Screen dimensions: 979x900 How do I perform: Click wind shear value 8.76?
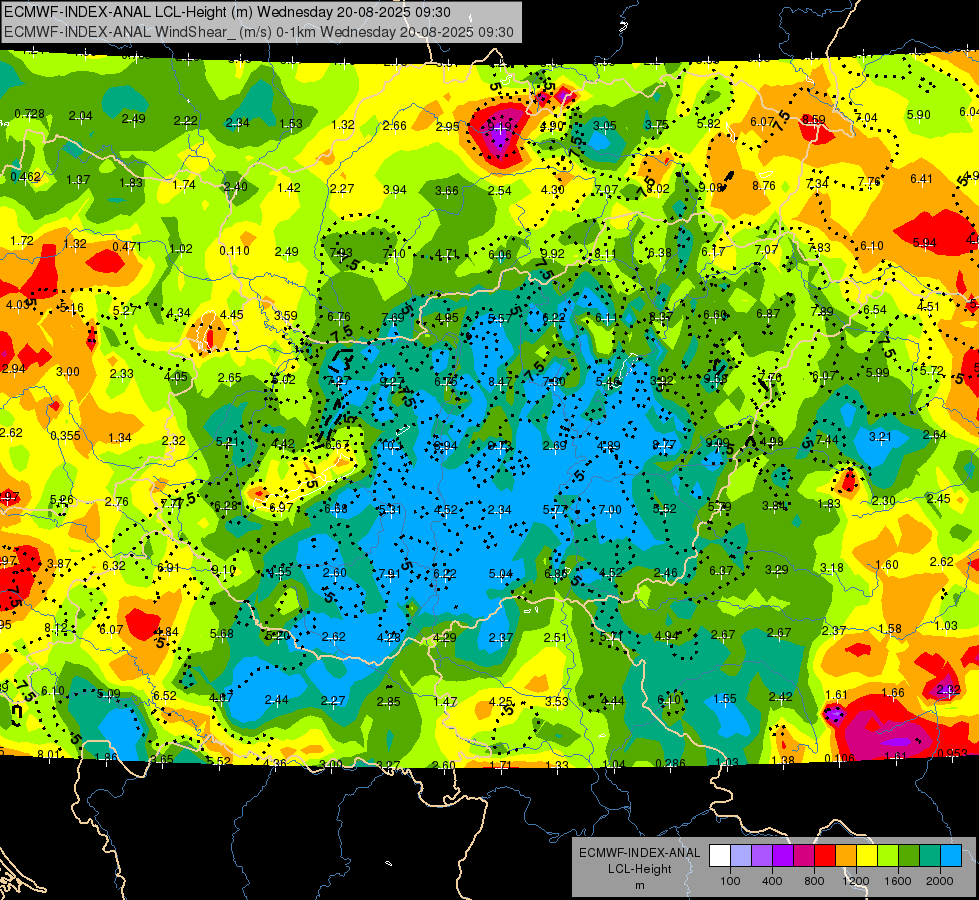(x=764, y=185)
